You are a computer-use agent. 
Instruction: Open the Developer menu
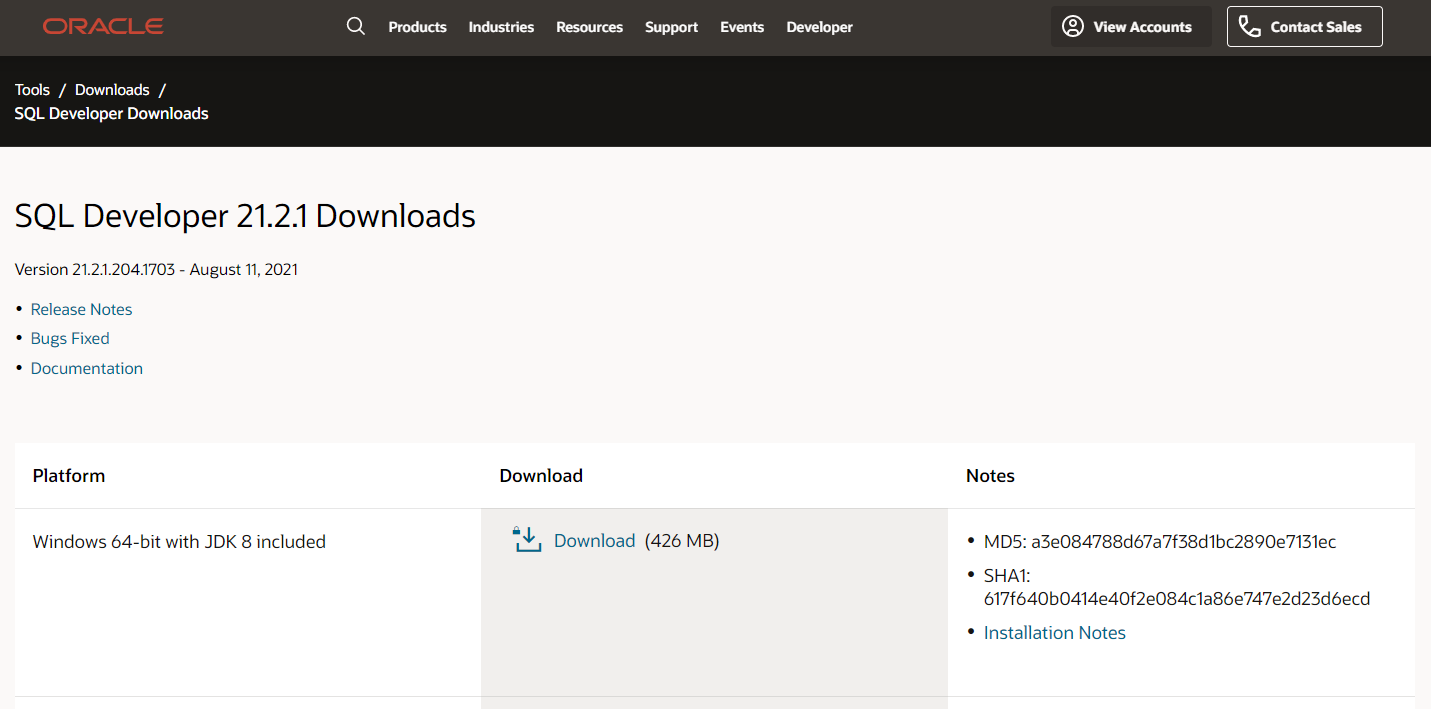coord(819,27)
